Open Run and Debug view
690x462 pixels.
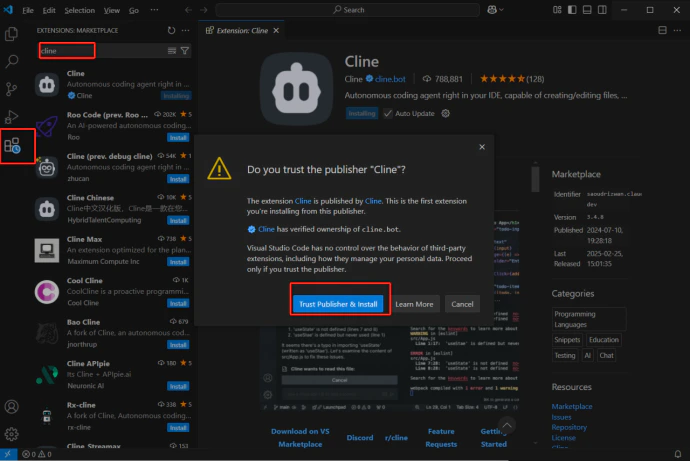point(11,117)
